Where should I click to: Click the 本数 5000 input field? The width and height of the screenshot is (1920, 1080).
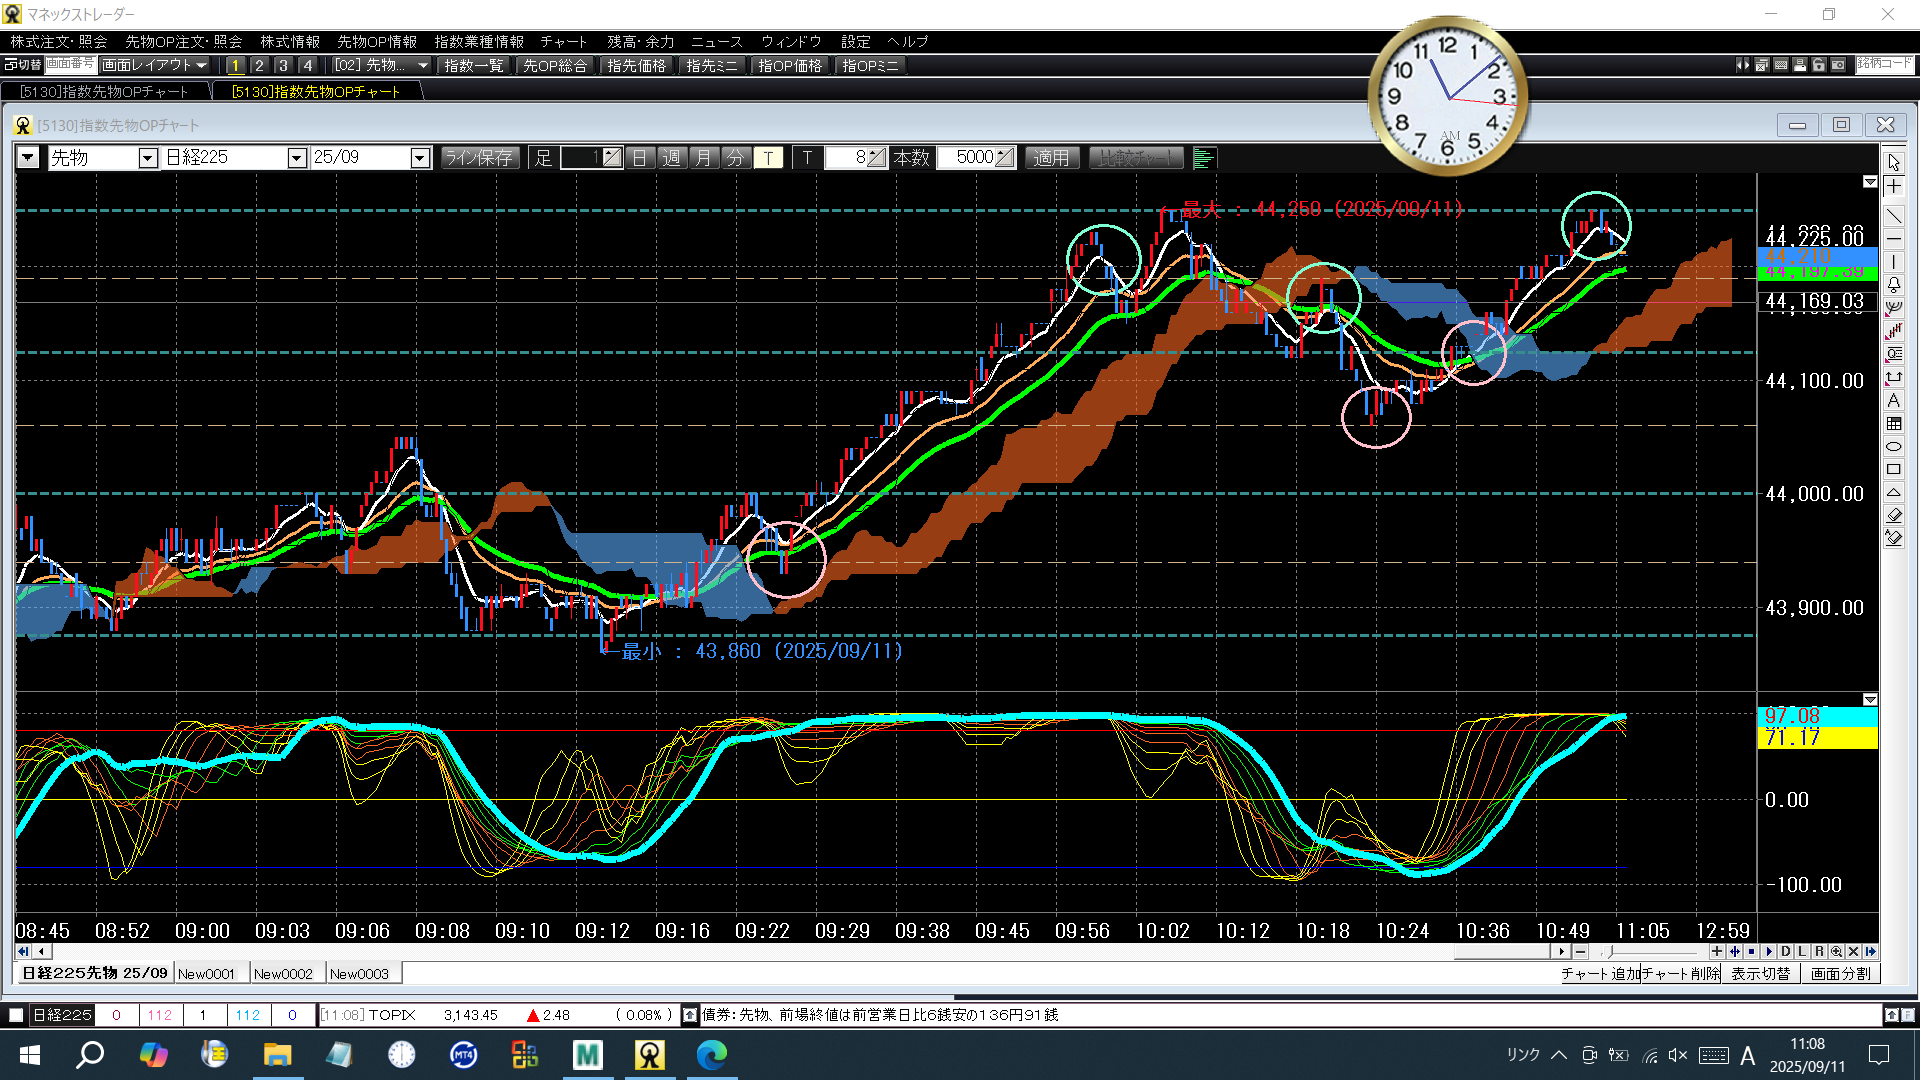click(972, 158)
